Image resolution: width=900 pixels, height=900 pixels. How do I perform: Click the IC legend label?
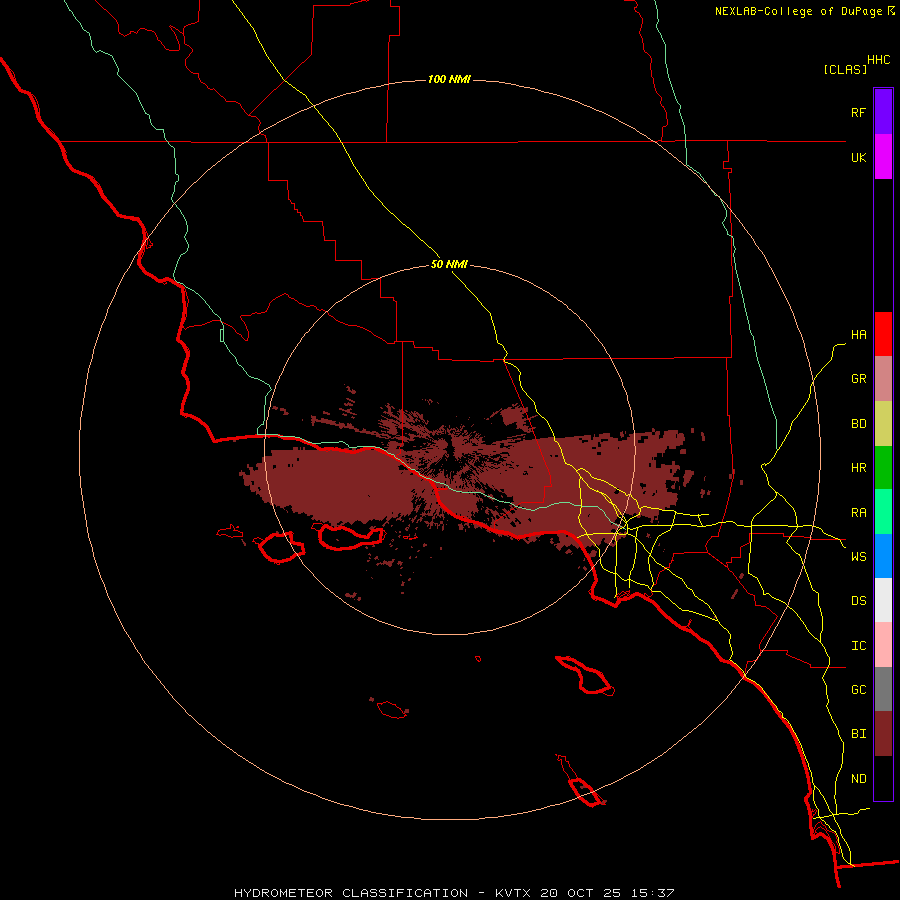858,646
